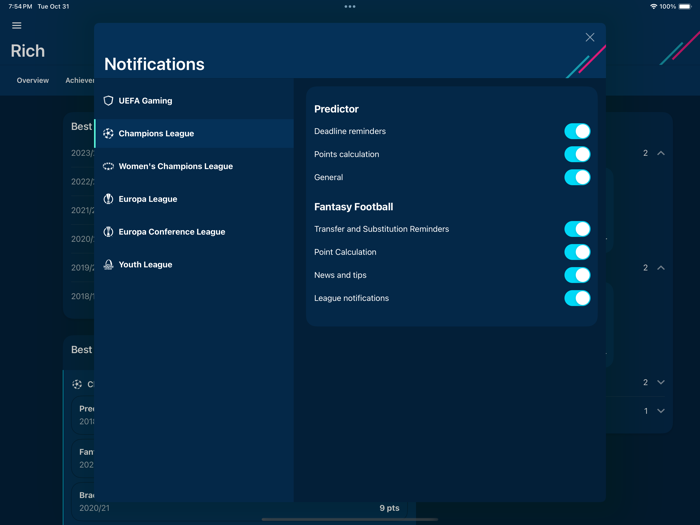Click the 'Fantasy Football' section heading
The width and height of the screenshot is (700, 525).
(x=354, y=207)
